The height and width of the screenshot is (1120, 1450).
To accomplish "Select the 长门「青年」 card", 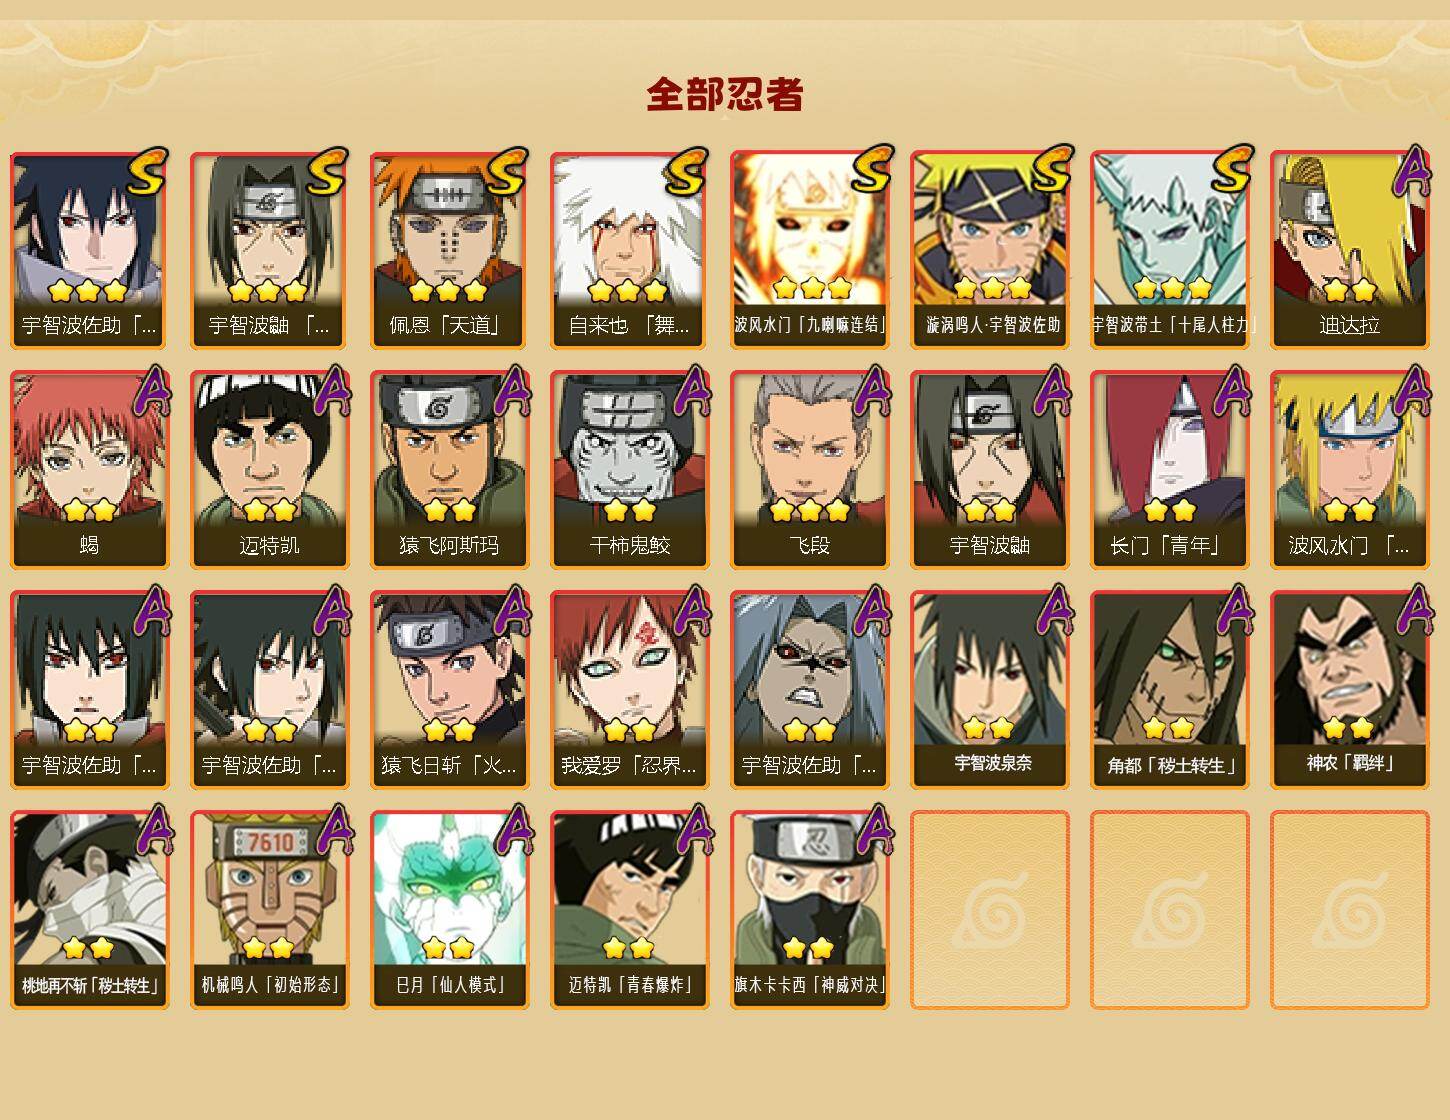I will [1169, 470].
